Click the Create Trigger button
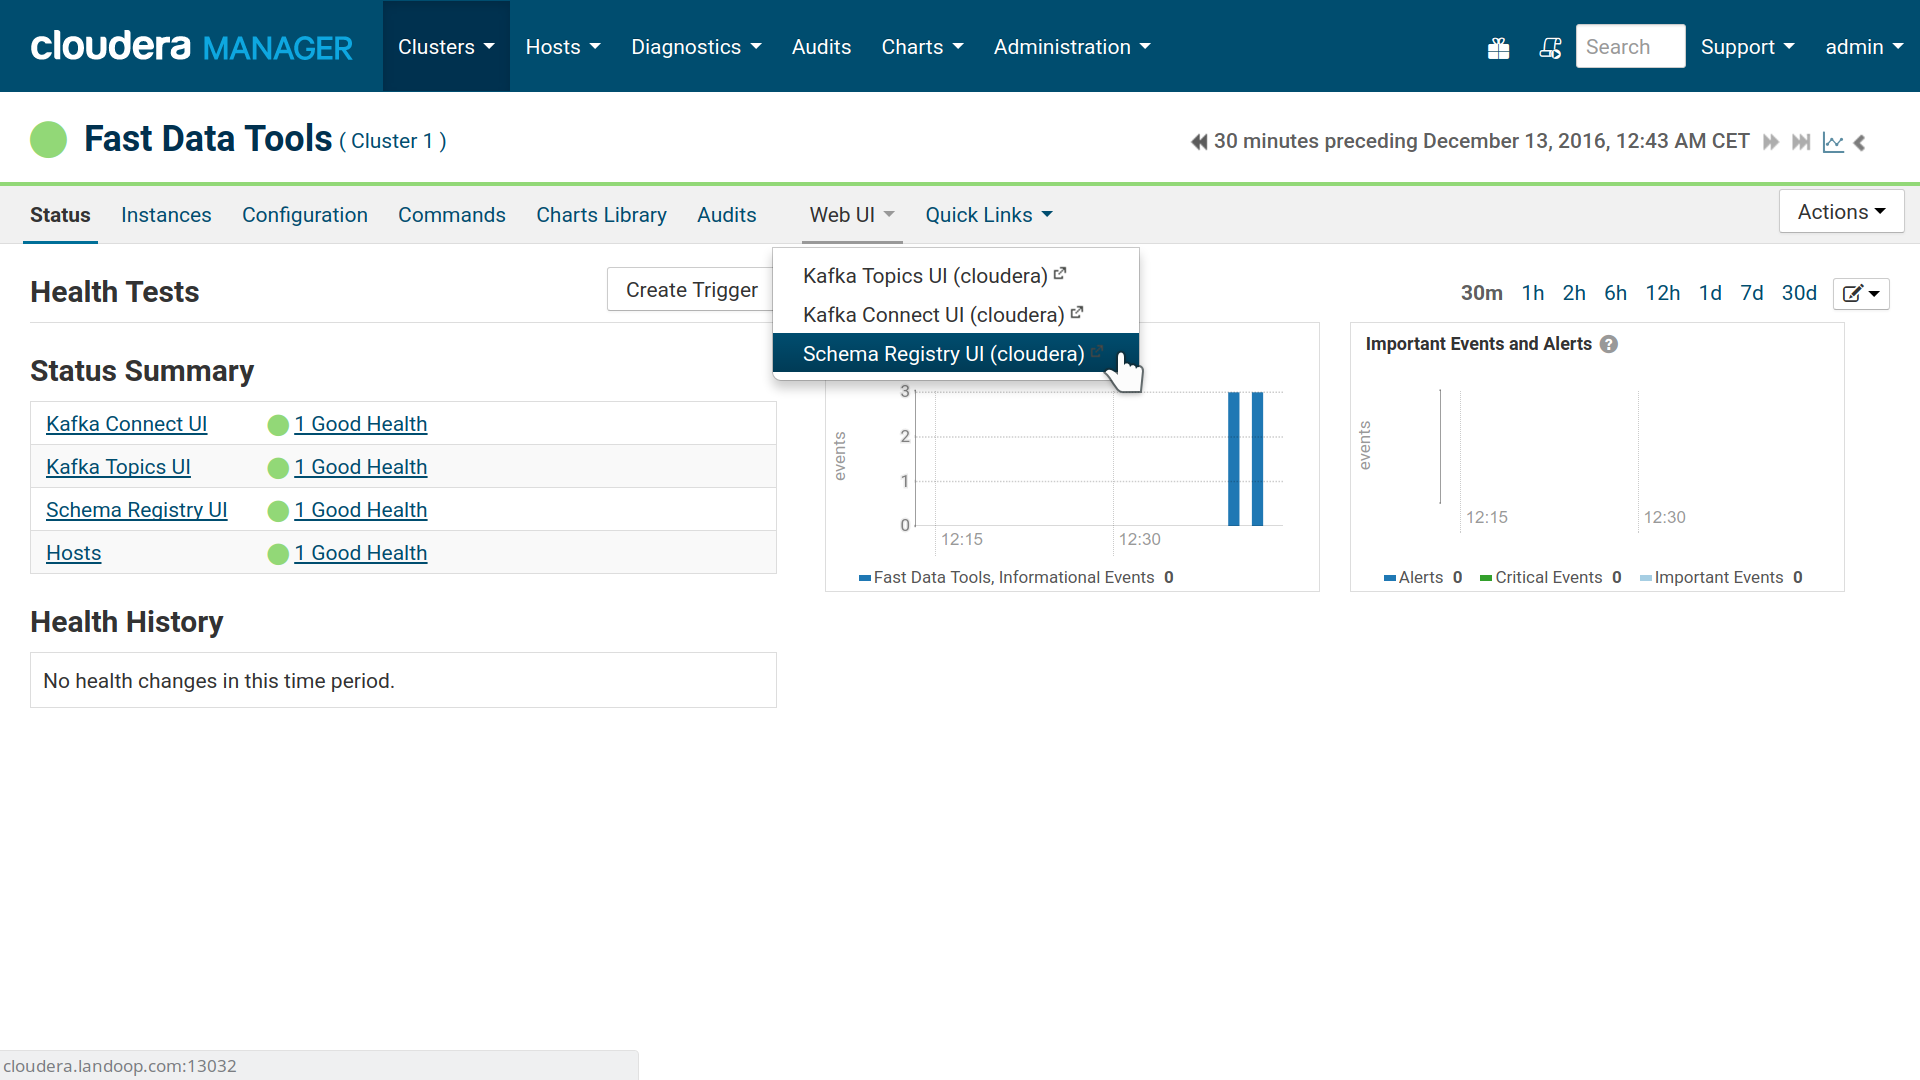The width and height of the screenshot is (1920, 1080). [691, 290]
